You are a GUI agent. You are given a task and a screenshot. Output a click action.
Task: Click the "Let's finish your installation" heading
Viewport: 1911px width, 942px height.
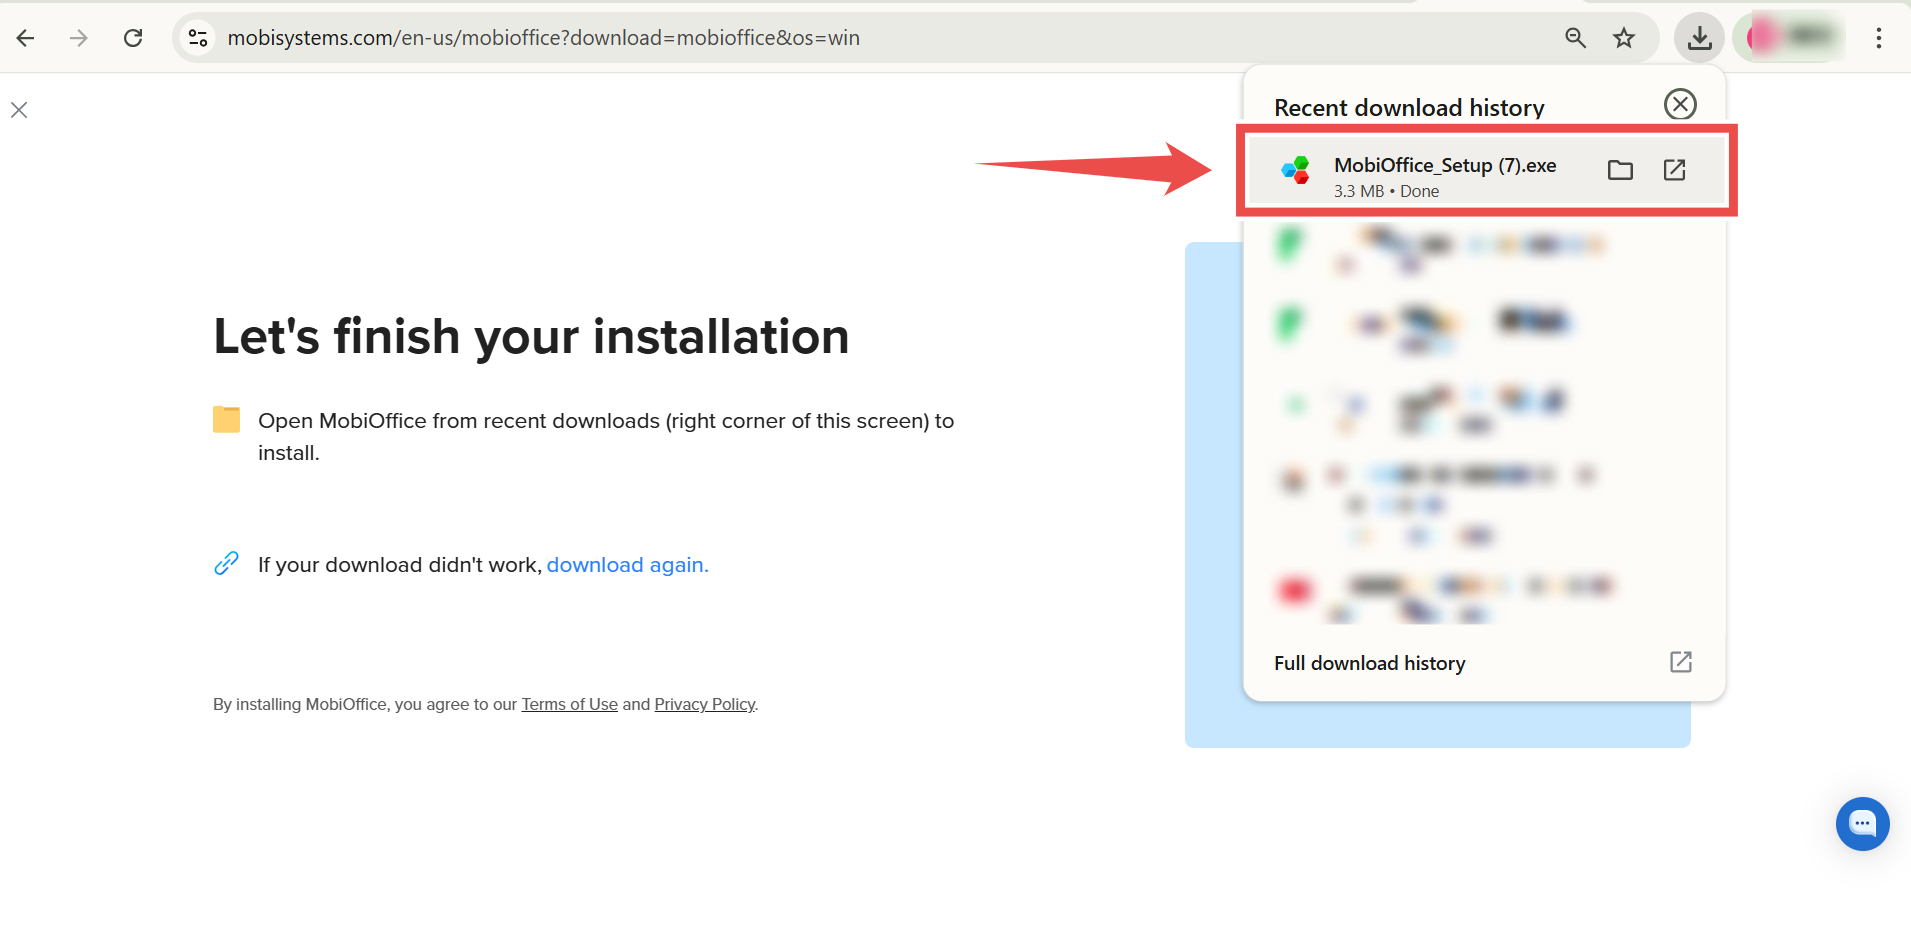pyautogui.click(x=531, y=337)
